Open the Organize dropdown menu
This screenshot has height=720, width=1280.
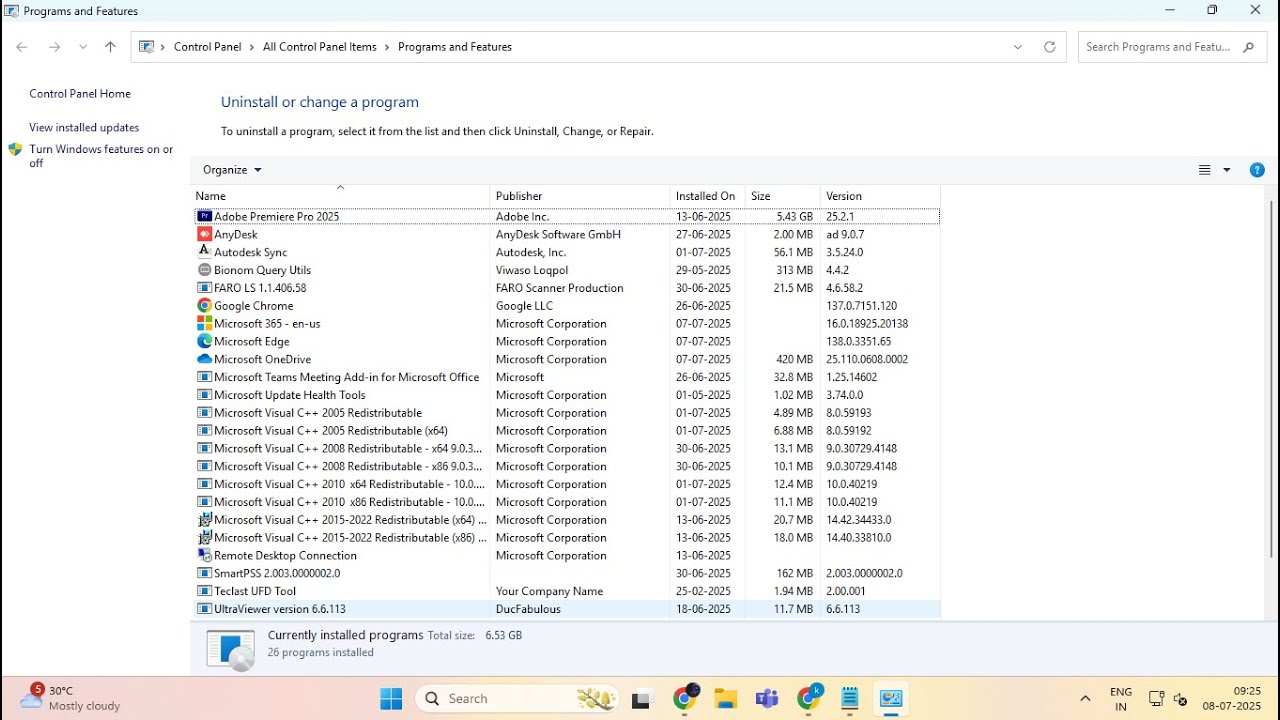[x=232, y=170]
